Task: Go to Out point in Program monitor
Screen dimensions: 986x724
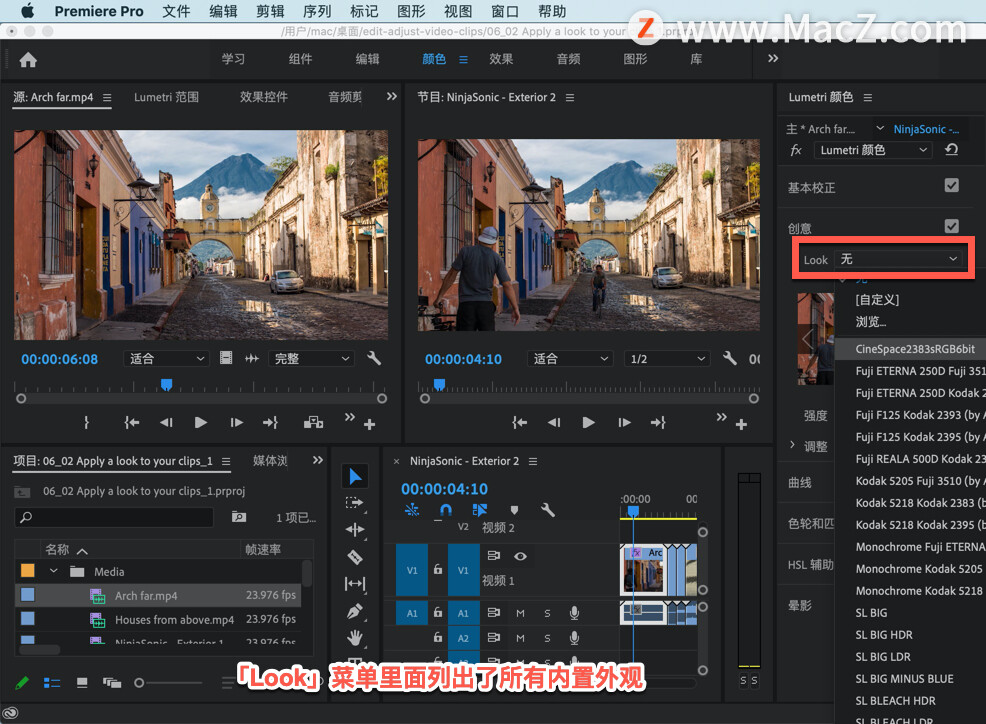Action: (658, 423)
